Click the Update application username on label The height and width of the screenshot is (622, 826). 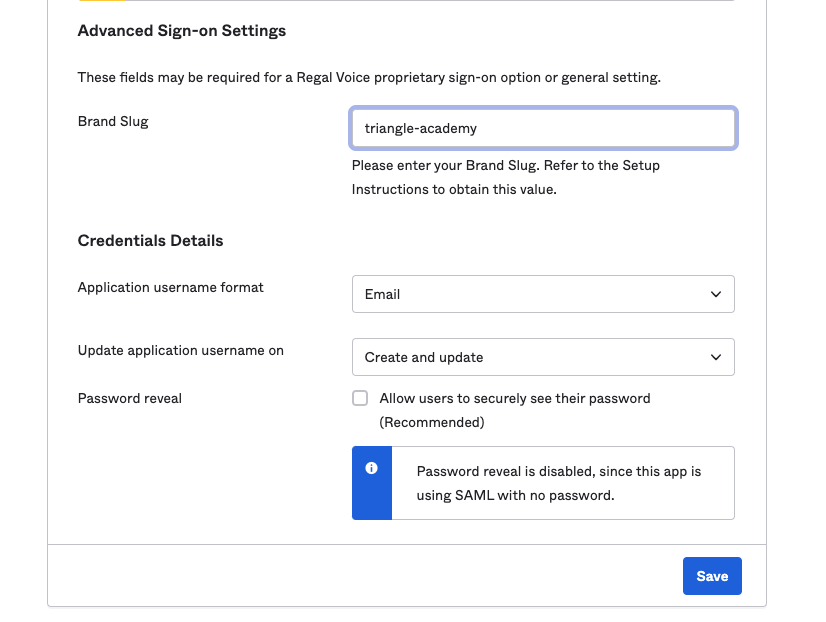point(181,350)
